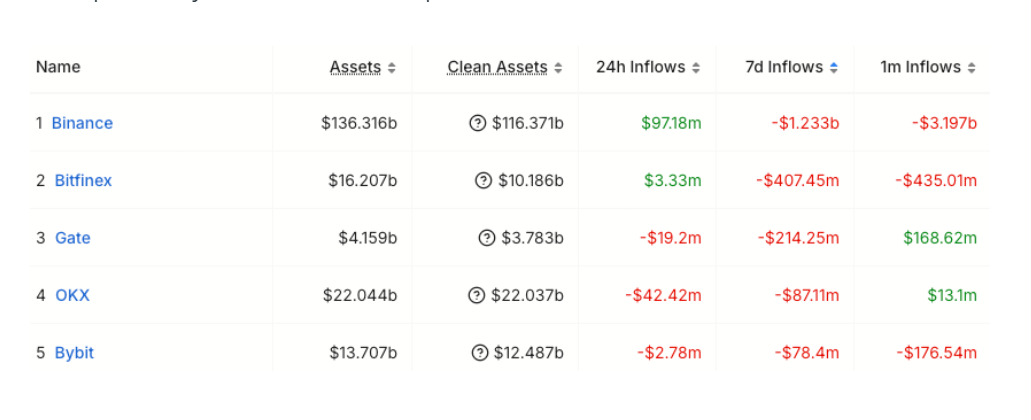Open the Gate exchange page

point(72,238)
